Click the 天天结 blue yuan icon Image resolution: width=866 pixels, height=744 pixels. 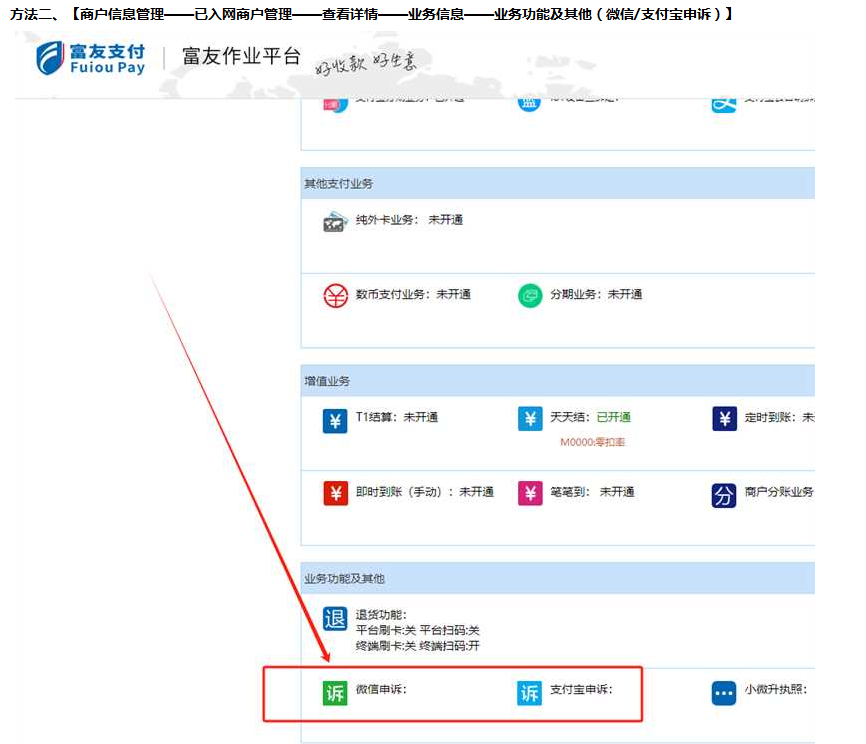point(529,420)
